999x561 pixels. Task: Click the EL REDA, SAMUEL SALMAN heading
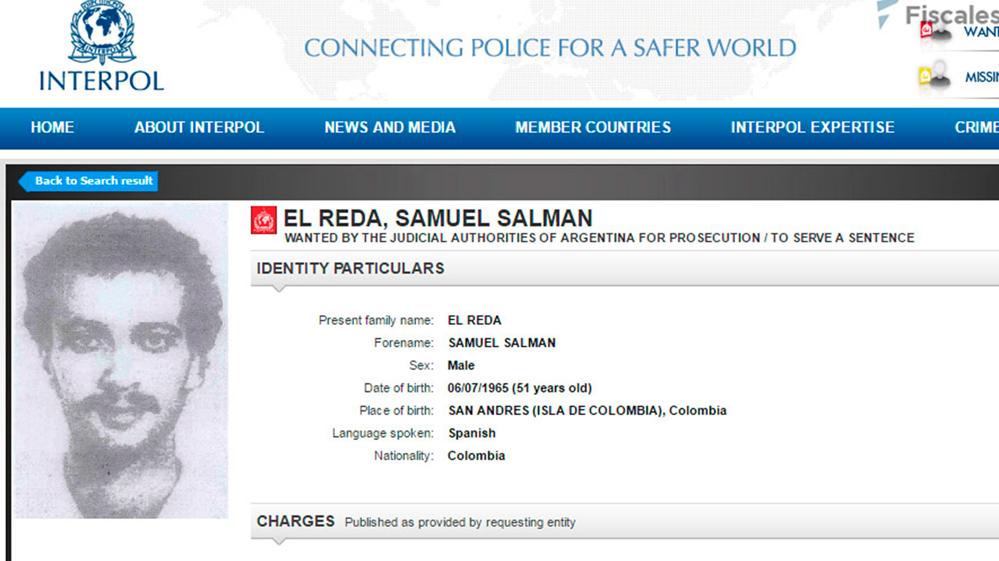click(x=438, y=218)
